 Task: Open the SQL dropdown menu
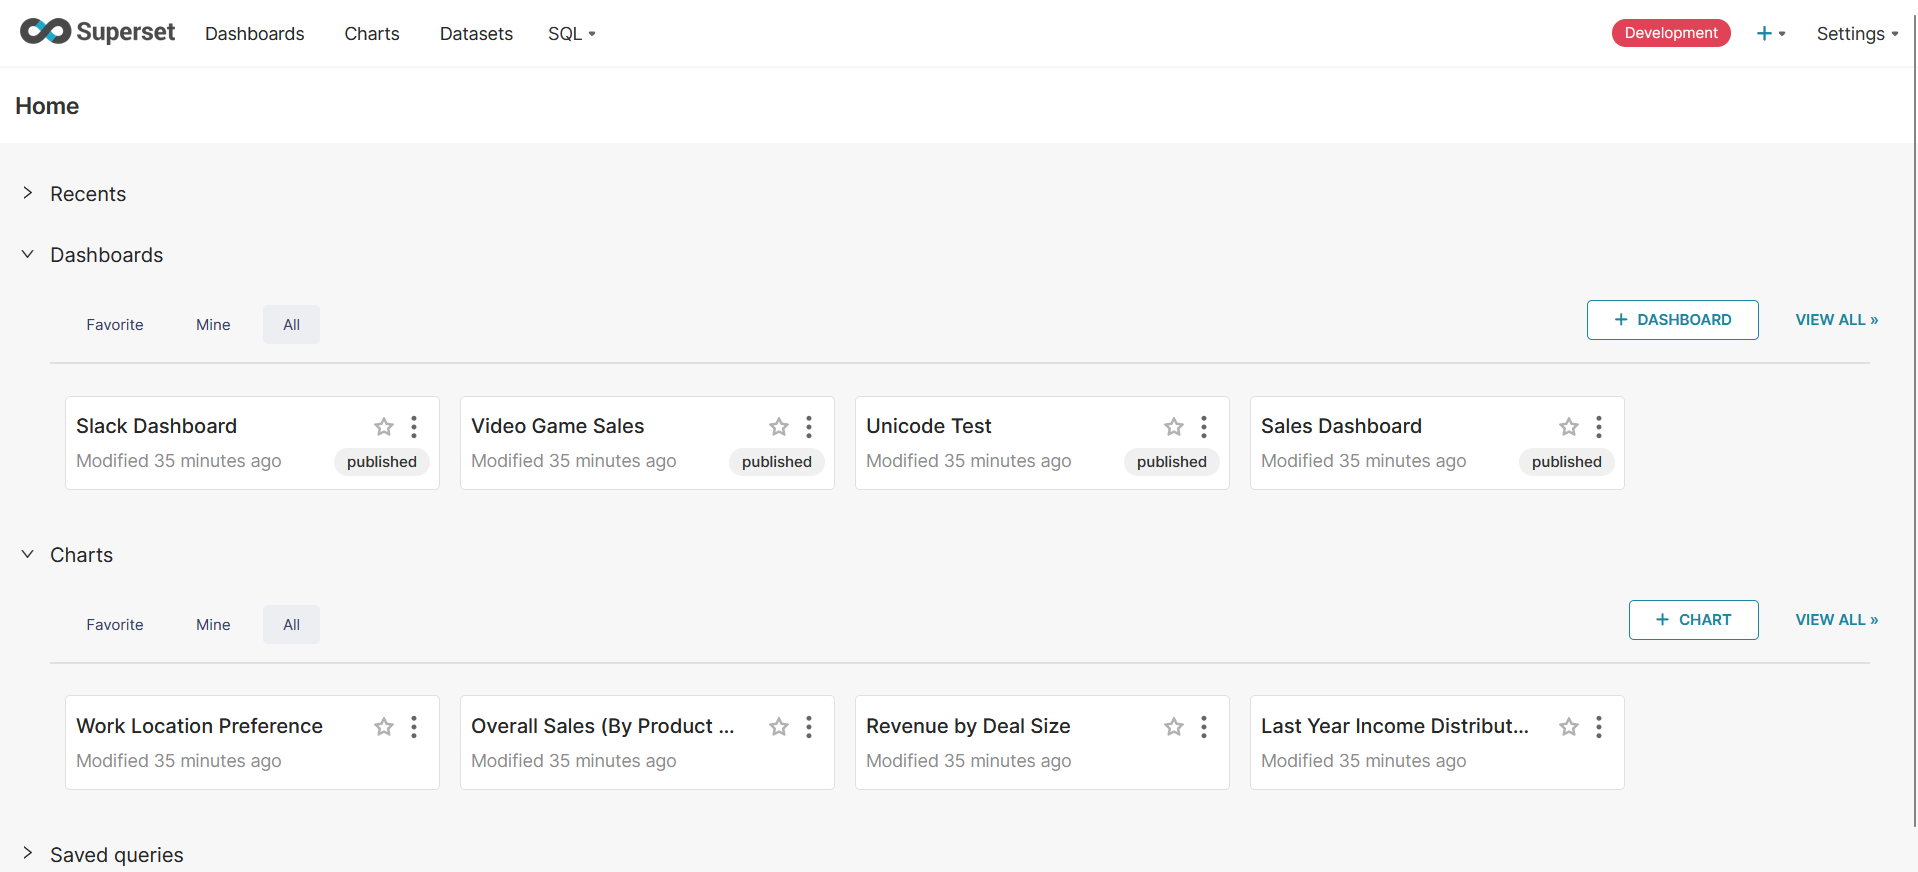571,33
